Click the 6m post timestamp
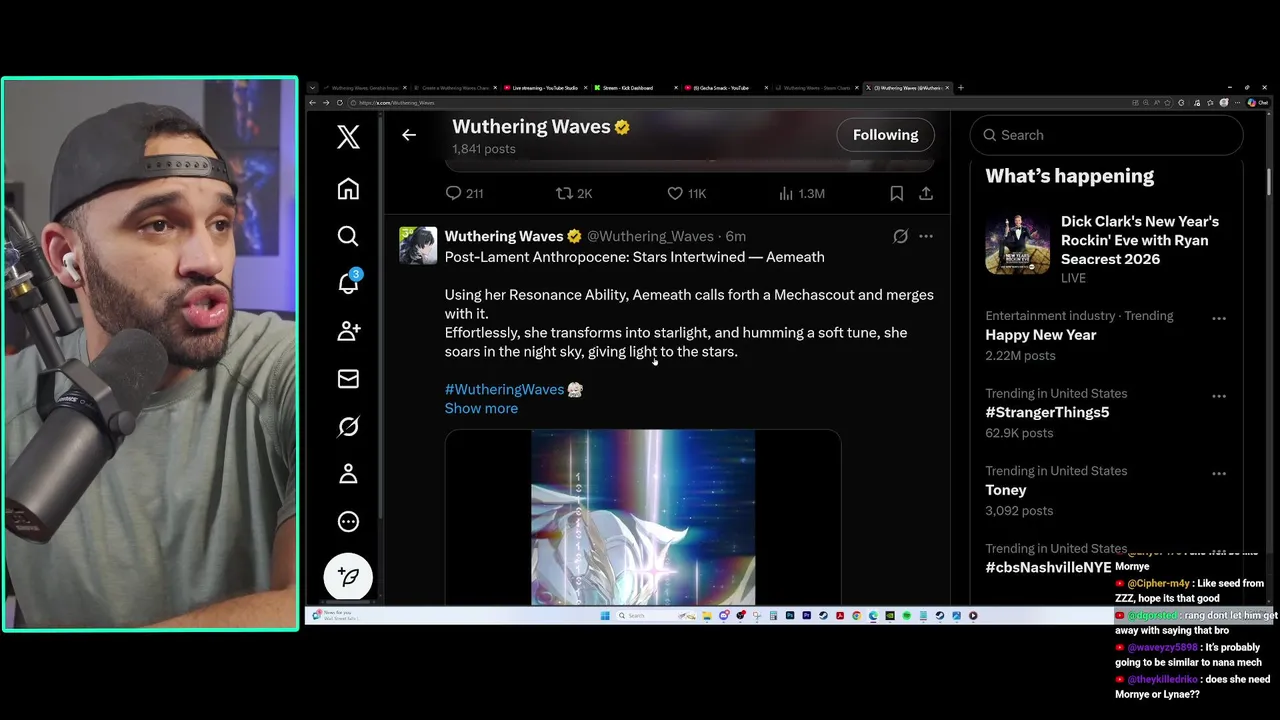This screenshot has height=720, width=1280. coord(736,236)
